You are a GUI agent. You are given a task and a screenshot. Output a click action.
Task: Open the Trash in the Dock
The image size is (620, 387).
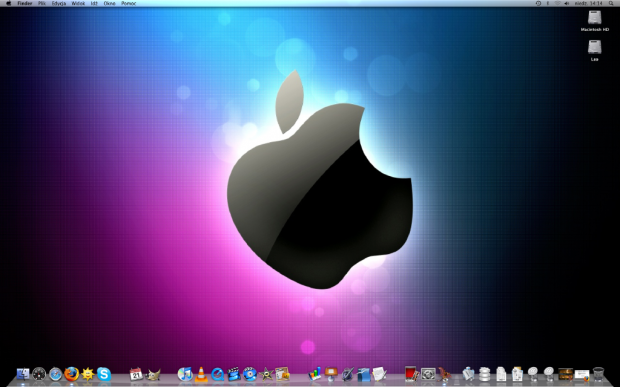pos(598,374)
